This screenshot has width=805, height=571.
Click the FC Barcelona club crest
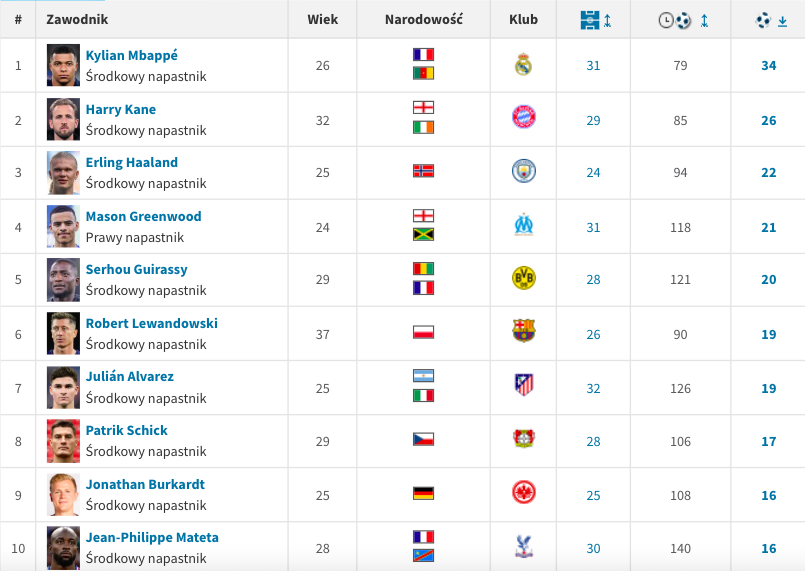coord(523,333)
